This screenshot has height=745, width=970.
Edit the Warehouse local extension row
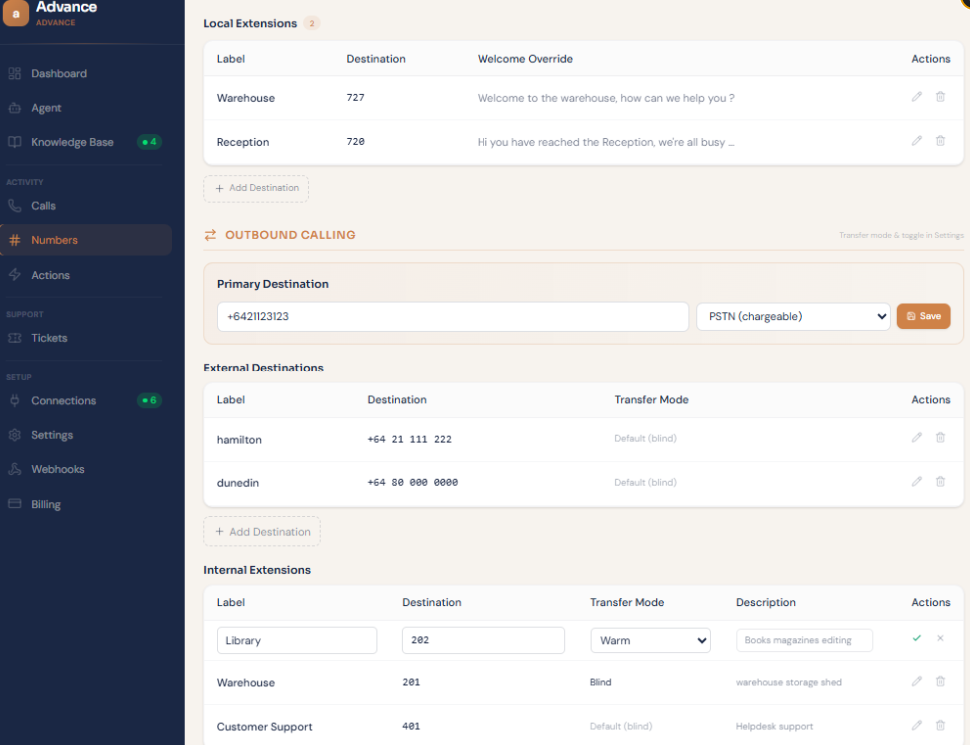pyautogui.click(x=917, y=97)
